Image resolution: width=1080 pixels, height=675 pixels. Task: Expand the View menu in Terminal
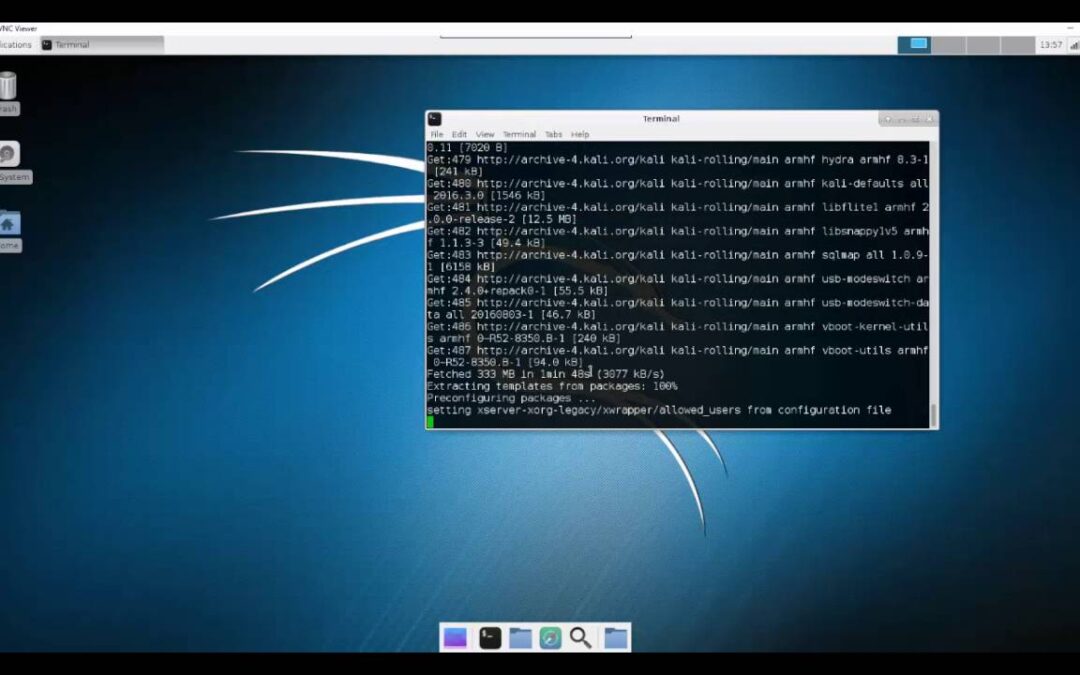(x=485, y=134)
